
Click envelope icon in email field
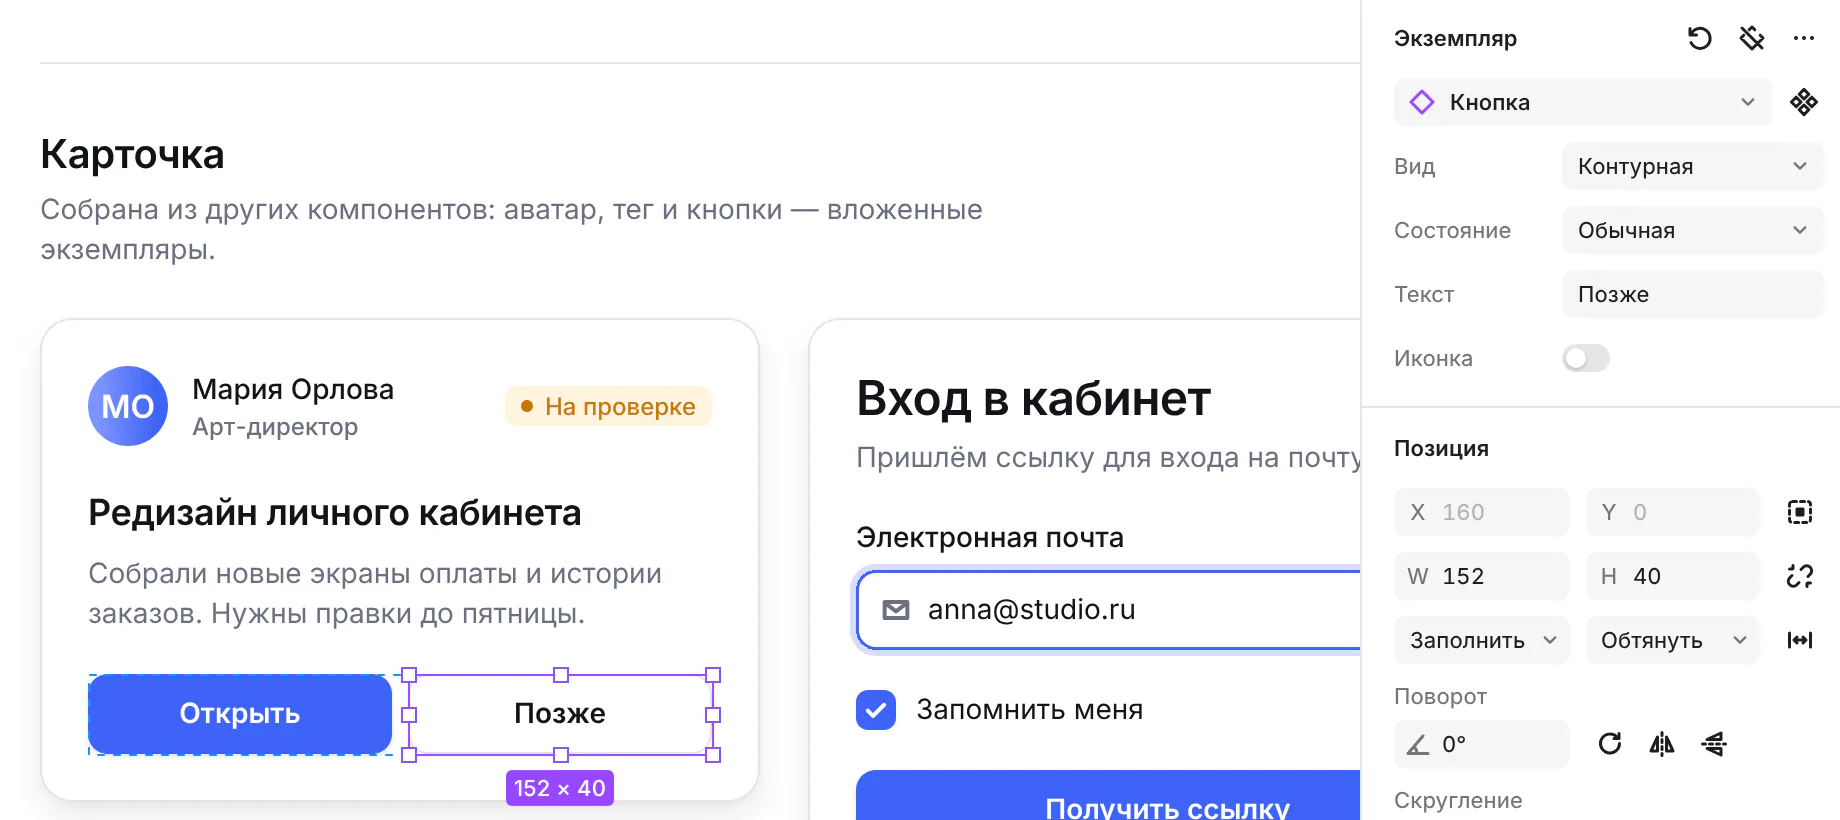896,610
